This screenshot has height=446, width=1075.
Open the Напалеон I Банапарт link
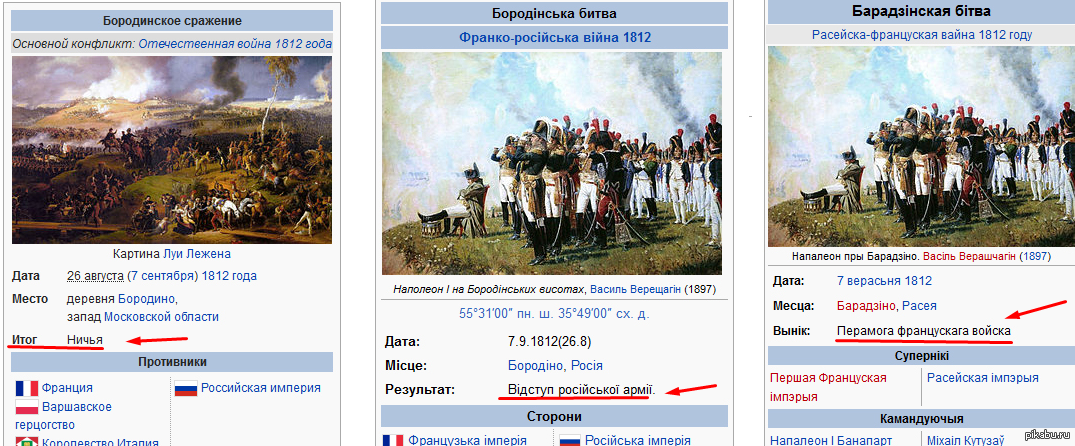pyautogui.click(x=831, y=440)
